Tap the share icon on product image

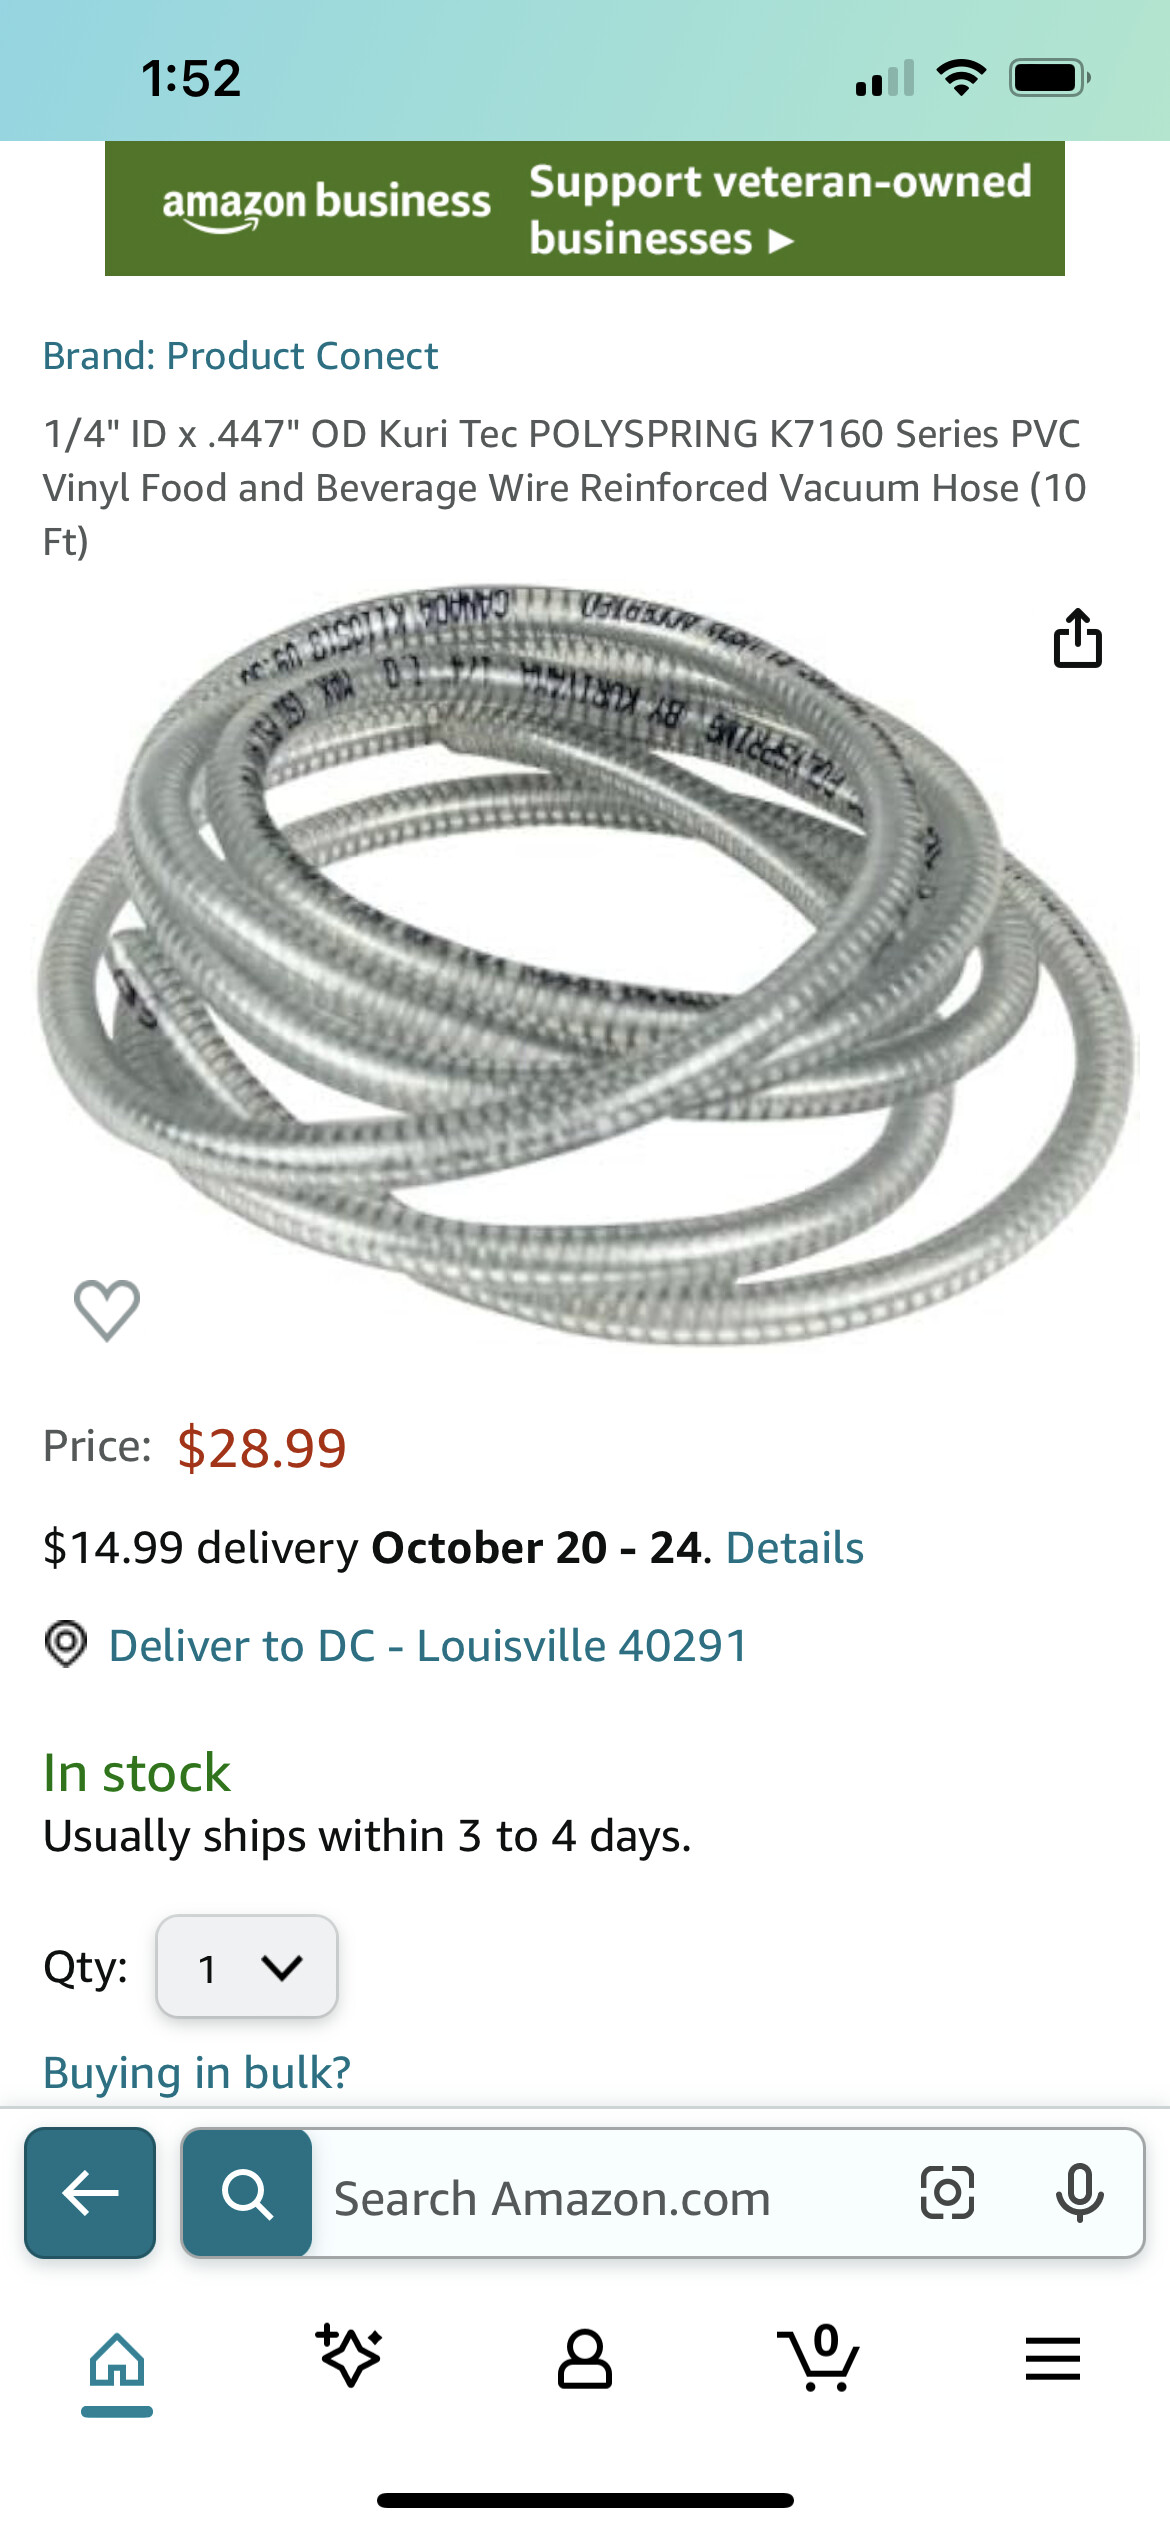1077,638
